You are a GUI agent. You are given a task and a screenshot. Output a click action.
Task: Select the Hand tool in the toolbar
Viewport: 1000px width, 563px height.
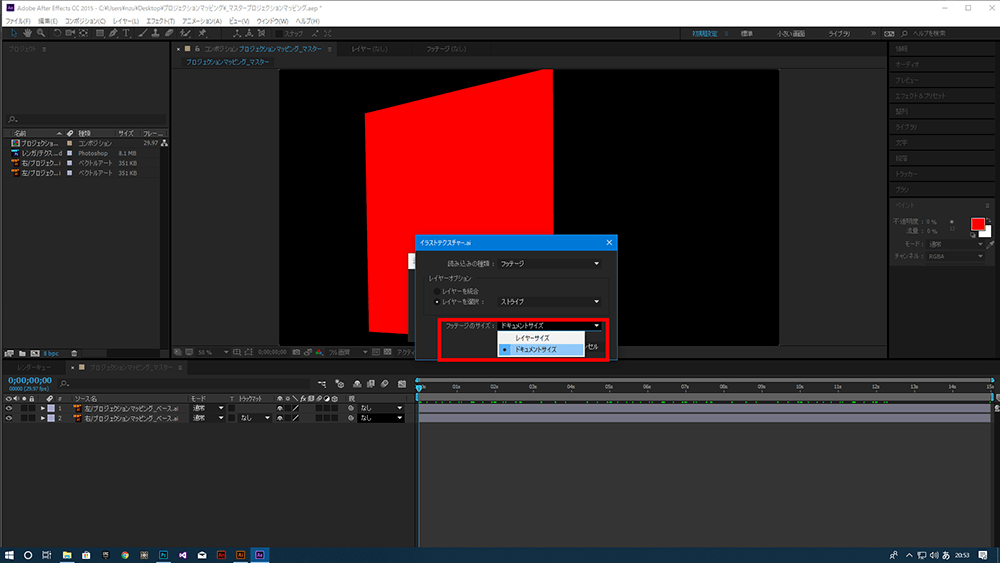pyautogui.click(x=25, y=33)
